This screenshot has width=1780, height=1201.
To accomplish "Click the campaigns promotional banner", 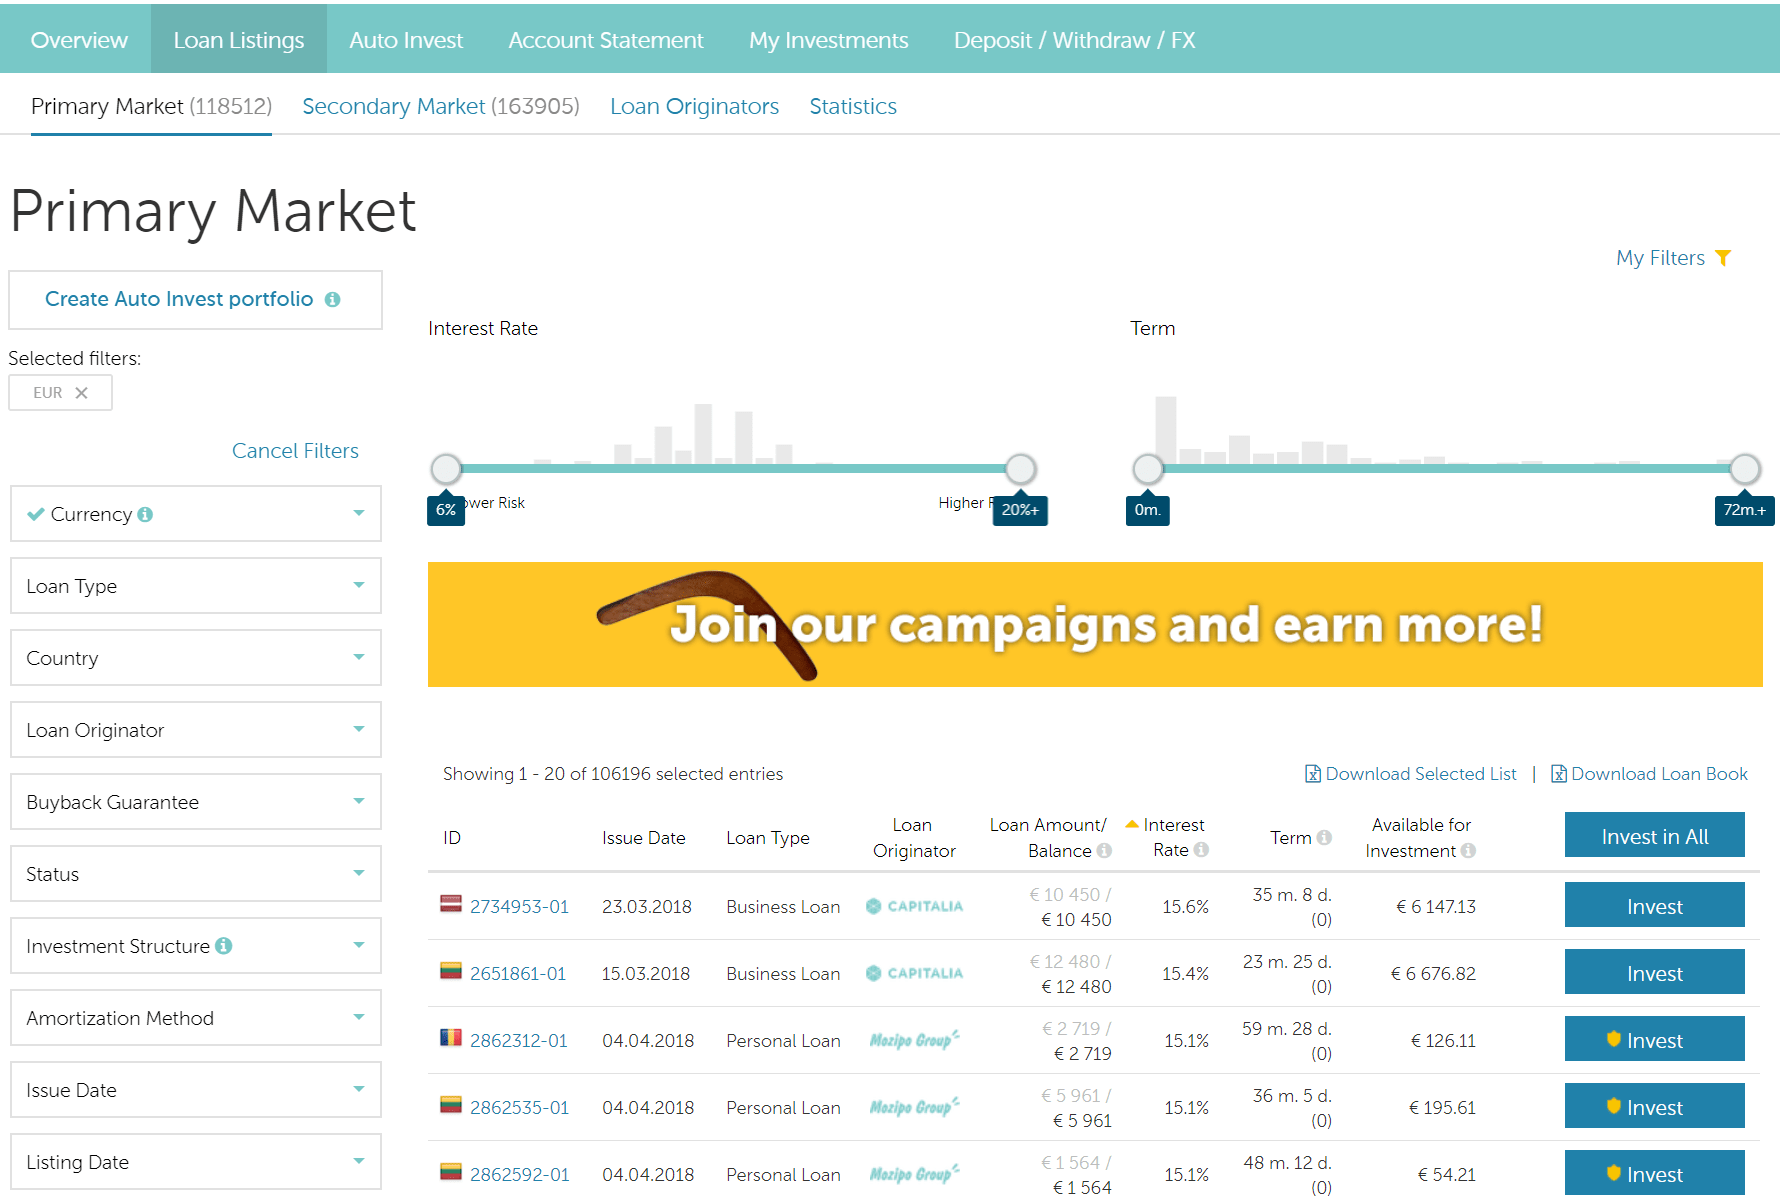I will [x=1095, y=625].
